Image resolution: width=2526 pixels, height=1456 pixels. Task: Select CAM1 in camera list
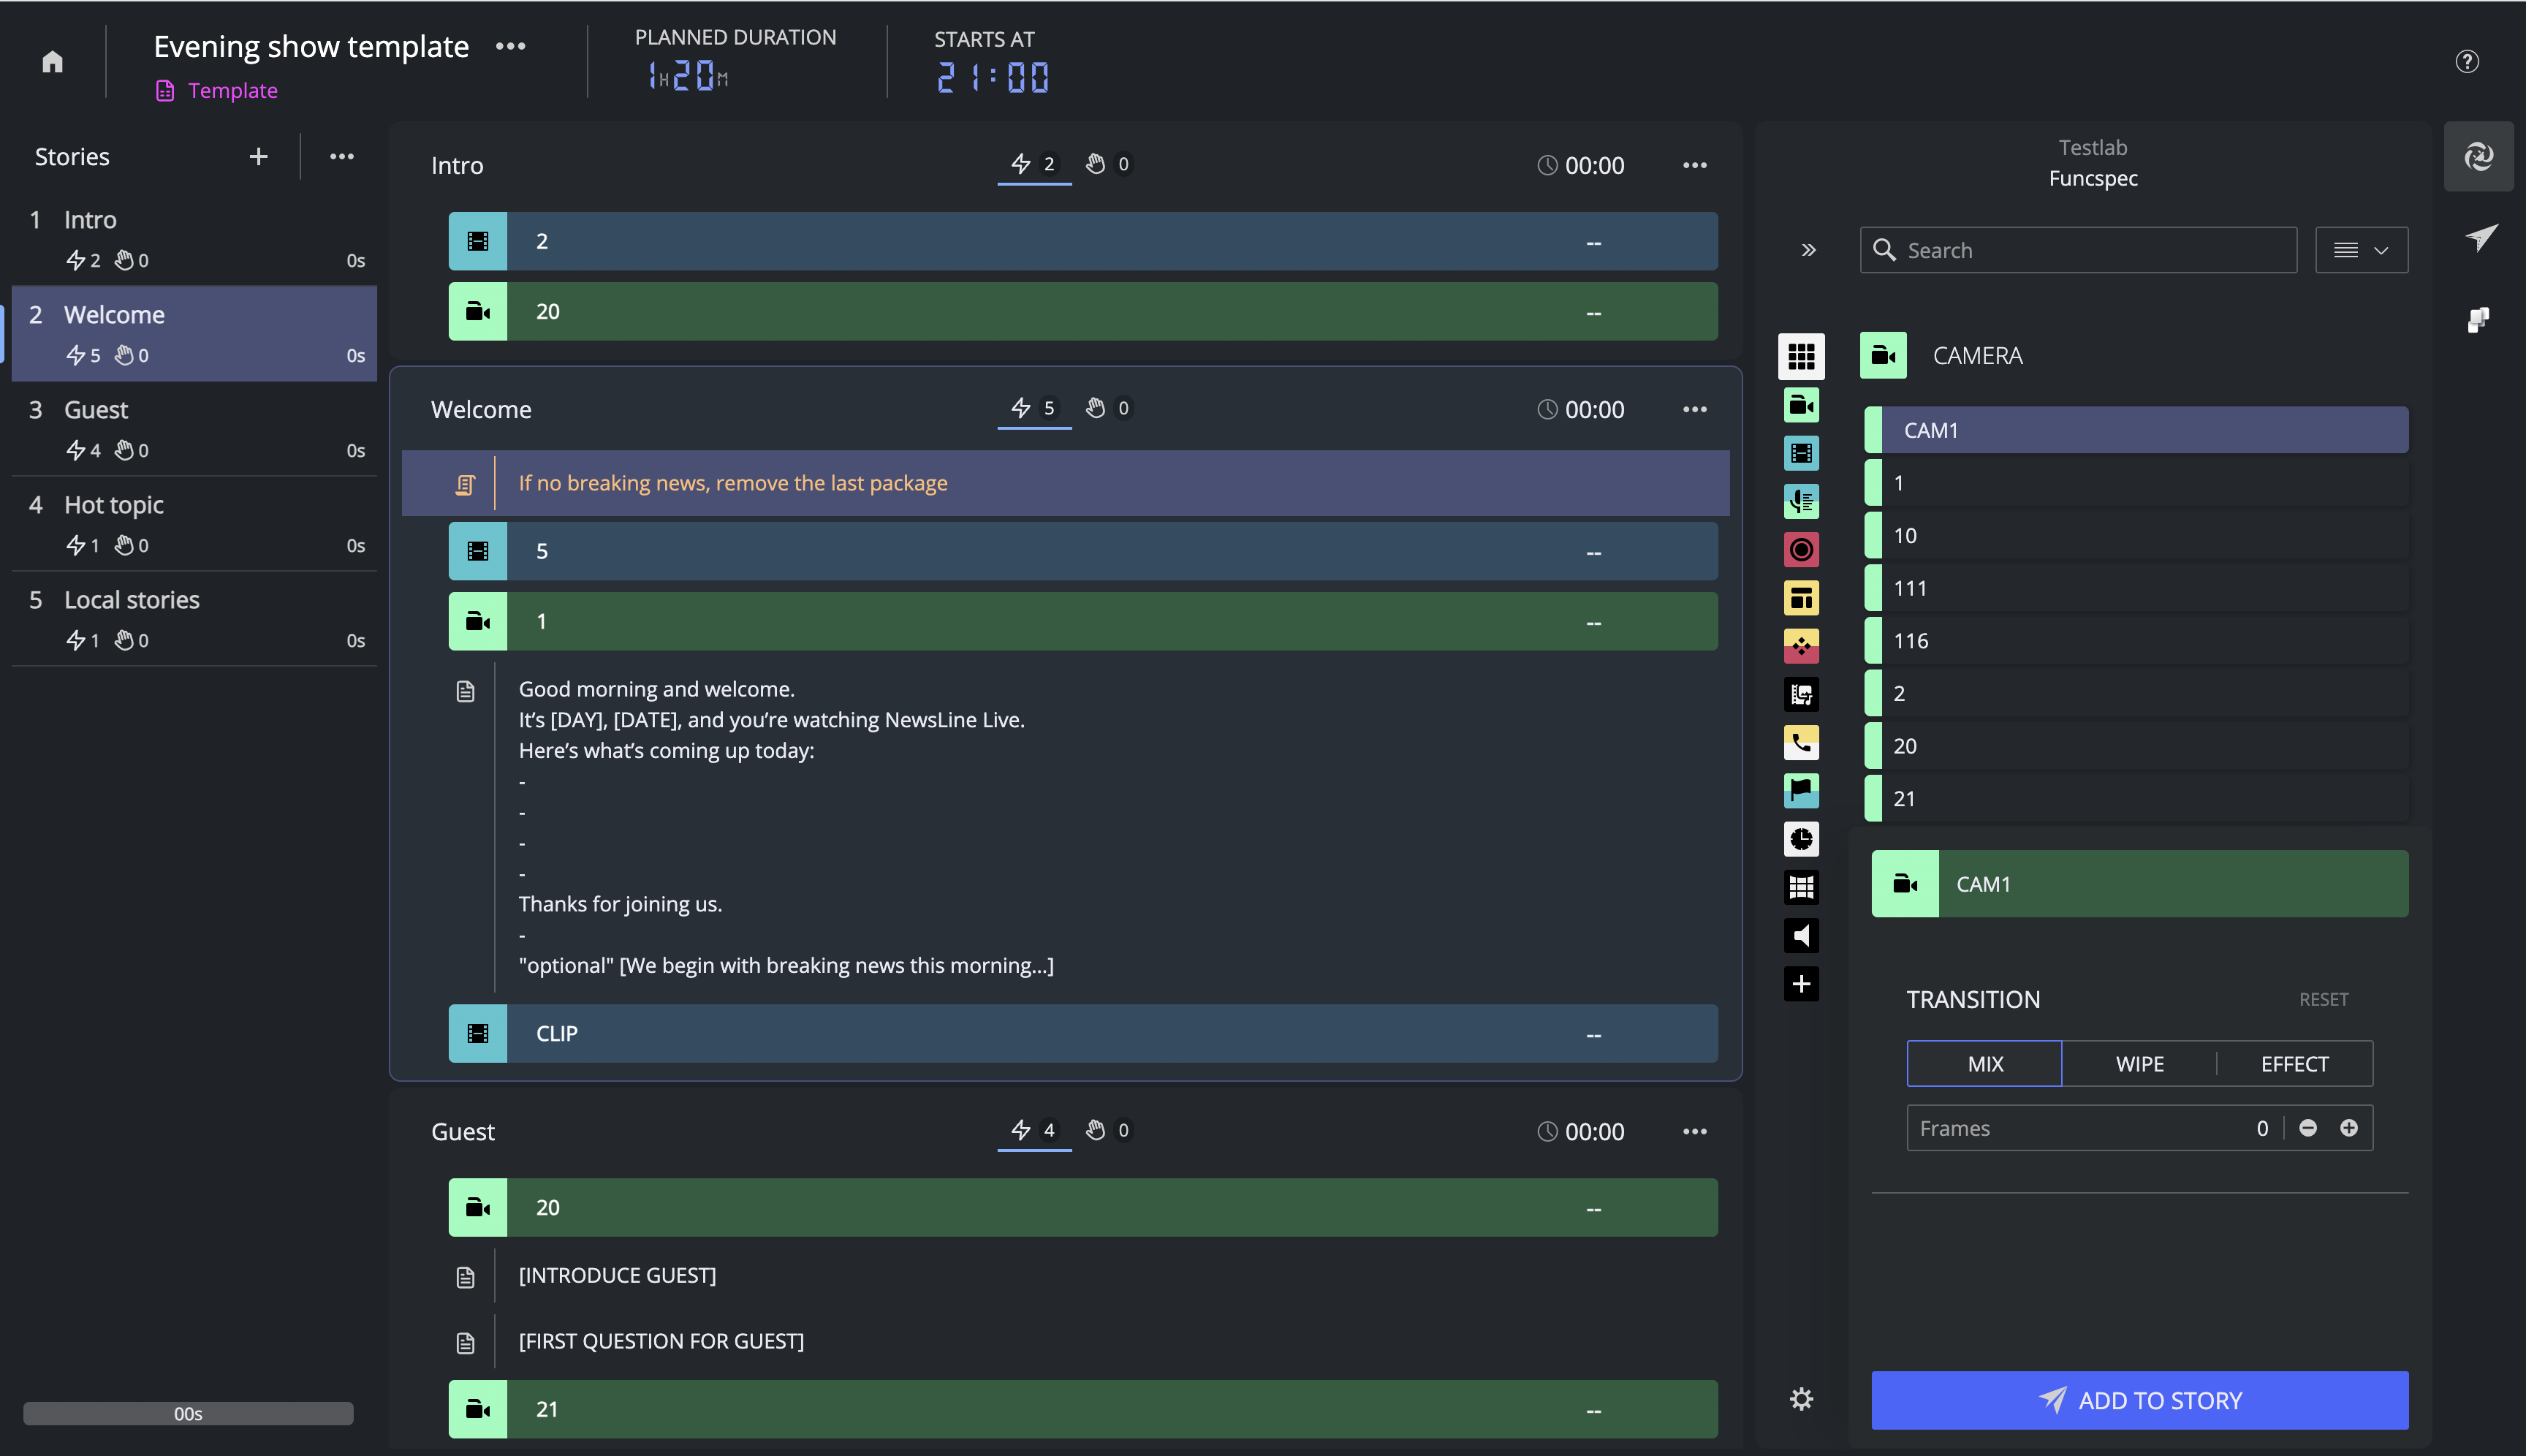[x=2136, y=430]
